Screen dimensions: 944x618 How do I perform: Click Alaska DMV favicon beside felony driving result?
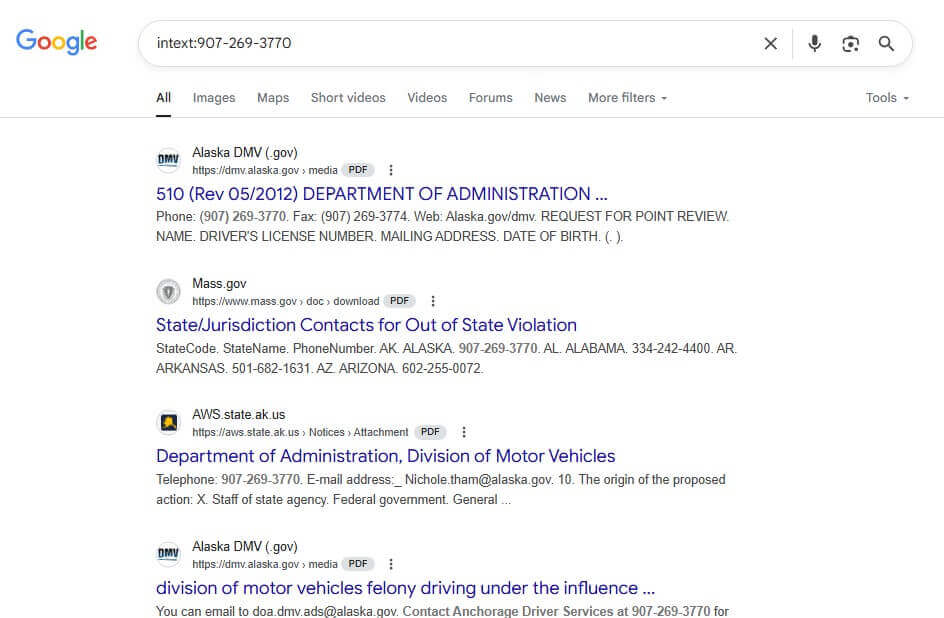pos(169,554)
